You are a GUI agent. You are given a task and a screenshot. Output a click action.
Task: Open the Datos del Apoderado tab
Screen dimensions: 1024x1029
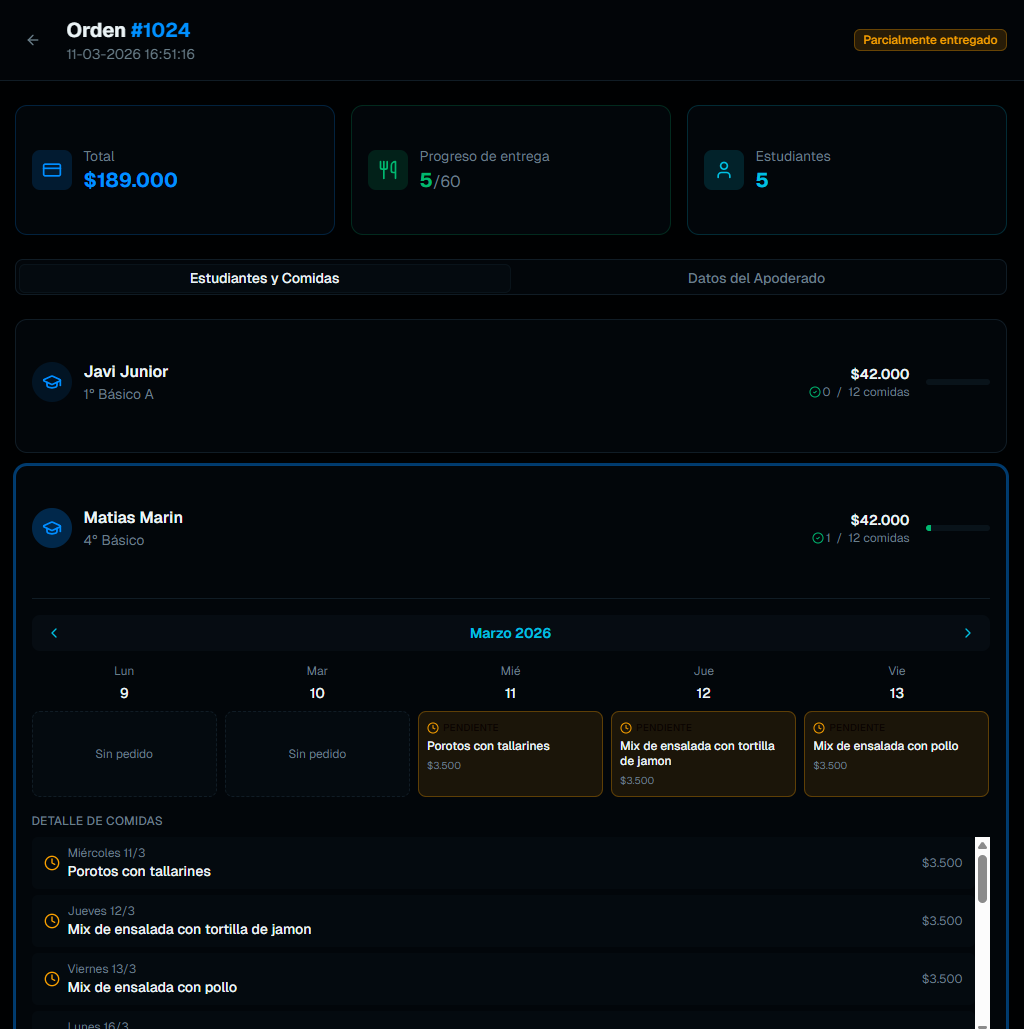tap(756, 278)
